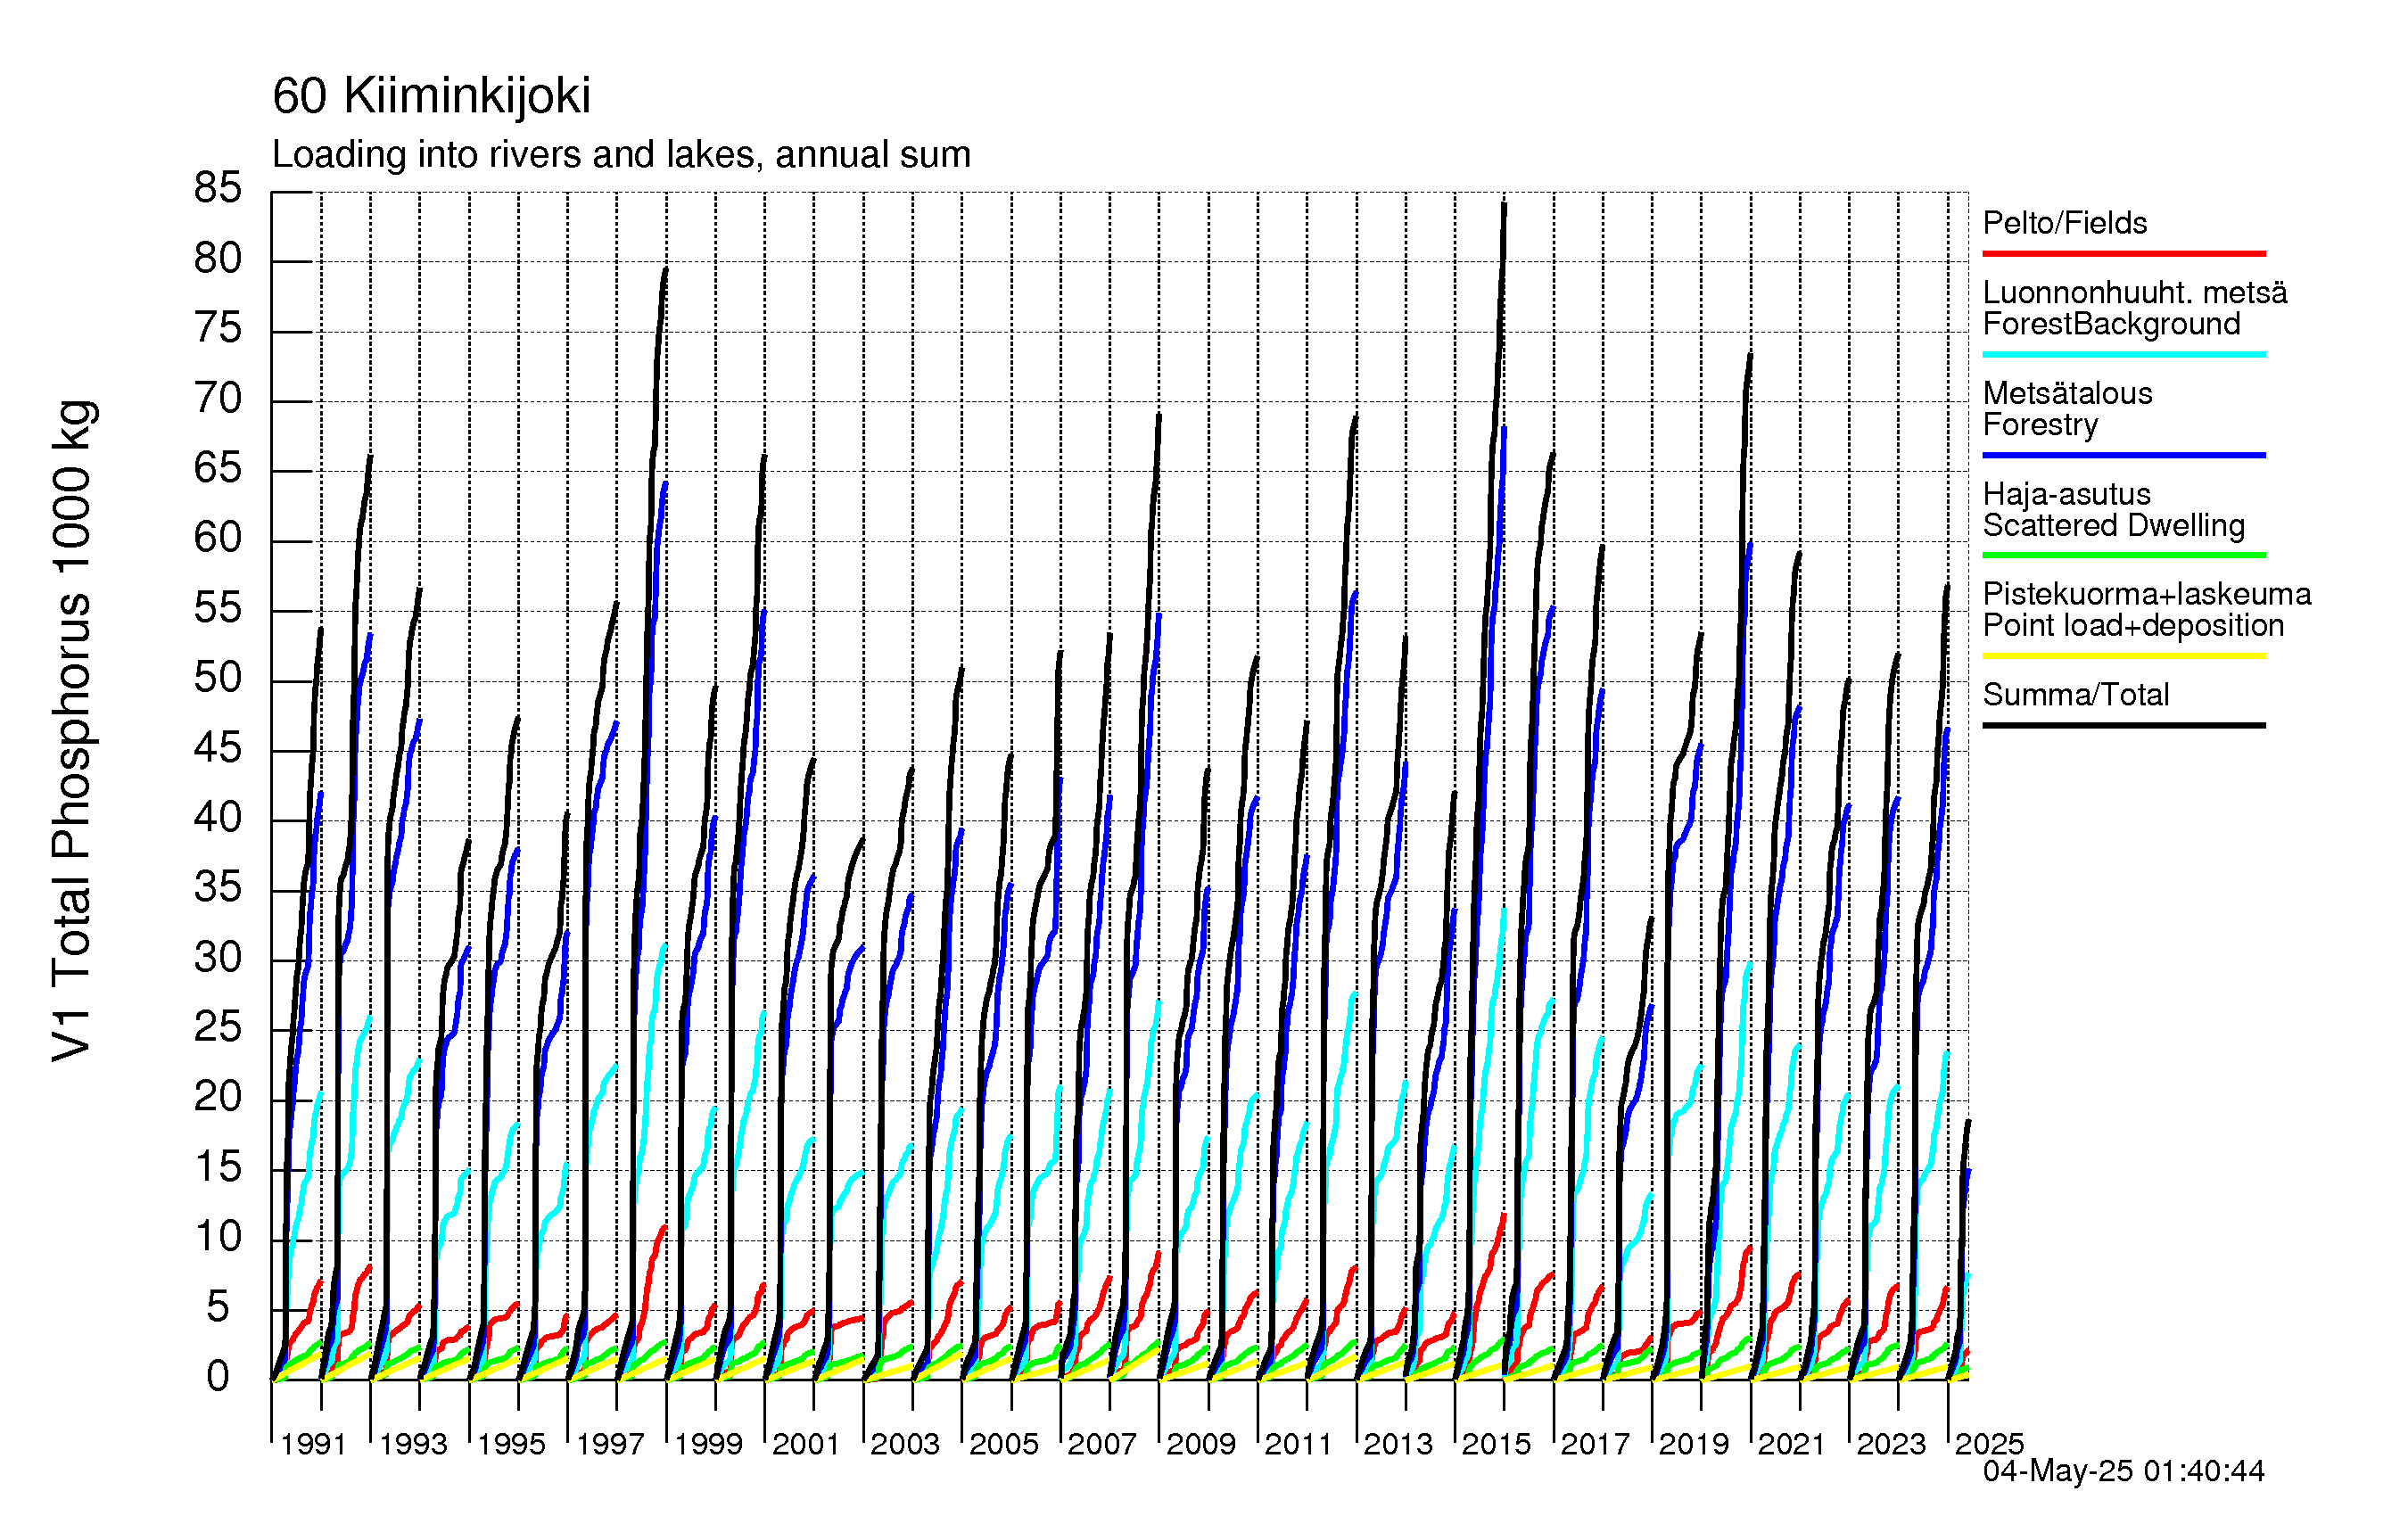Click the green Scattered Dwelling legend line

coord(2123,555)
